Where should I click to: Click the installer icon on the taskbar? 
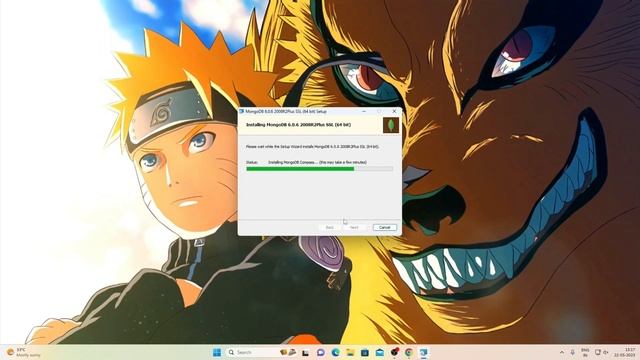(424, 352)
